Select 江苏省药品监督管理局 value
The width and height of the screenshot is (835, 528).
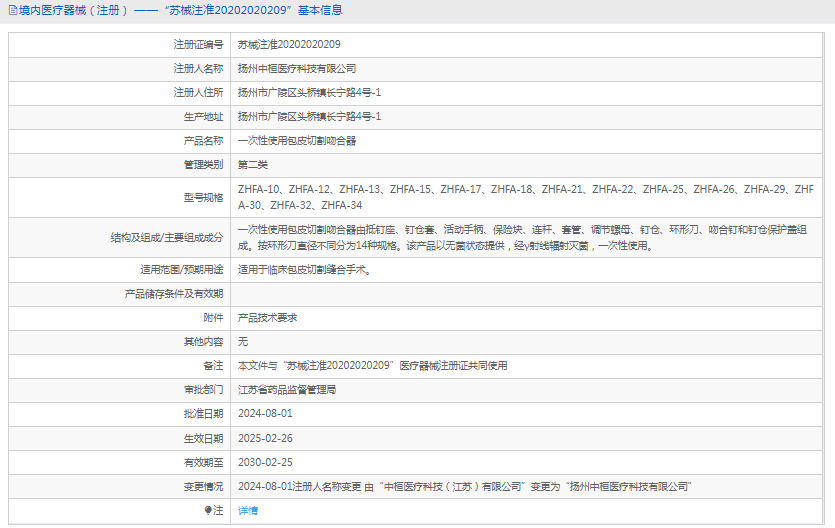287,390
